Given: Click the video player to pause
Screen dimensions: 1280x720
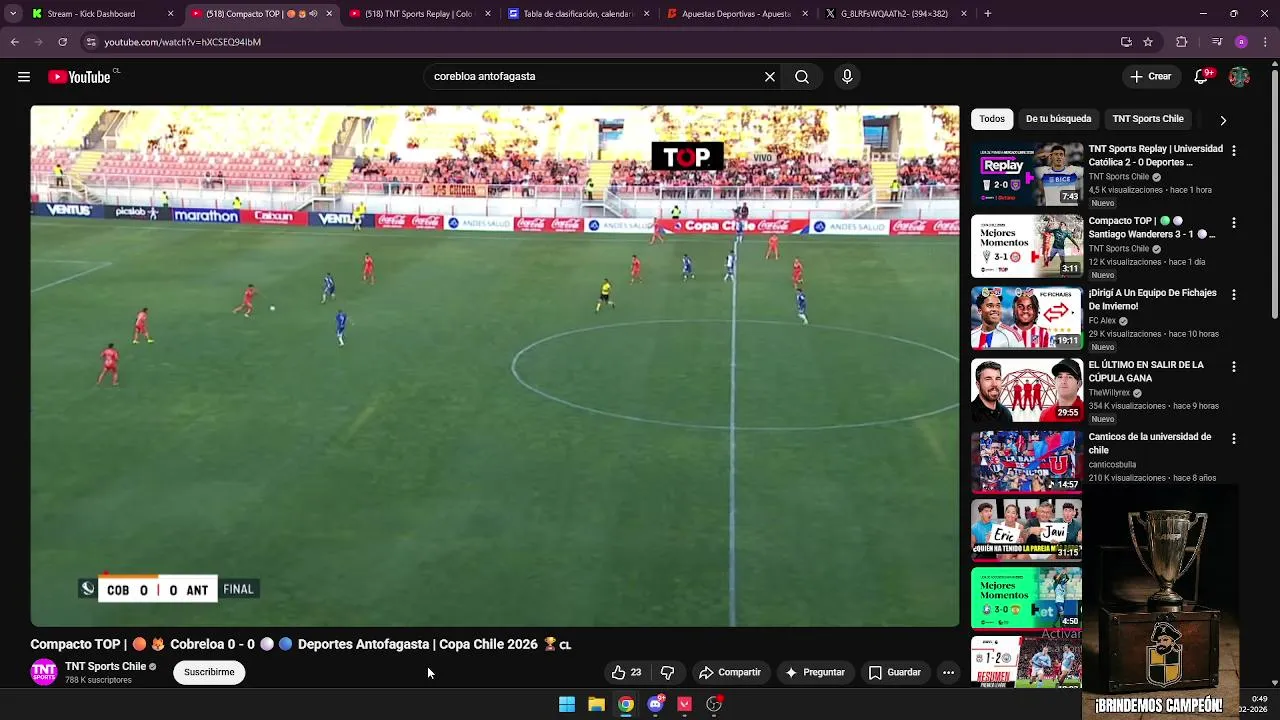Looking at the screenshot, I should (495, 366).
